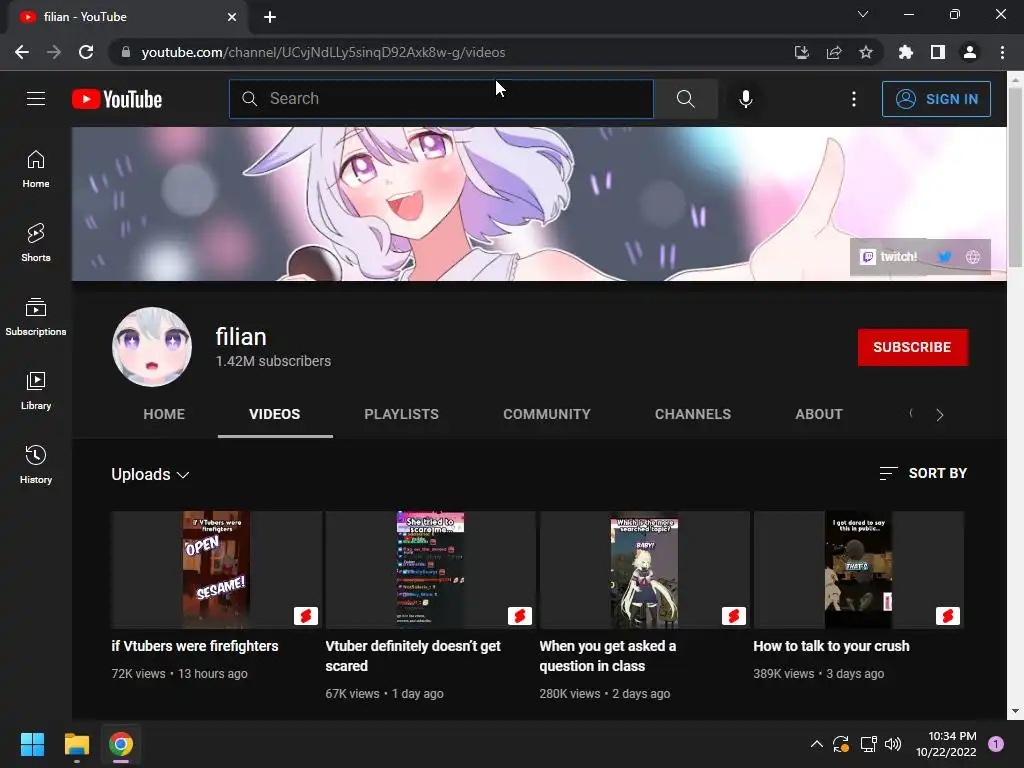Screen dimensions: 1024x768
Task: Open YouTube settings three-dot menu
Action: click(854, 99)
